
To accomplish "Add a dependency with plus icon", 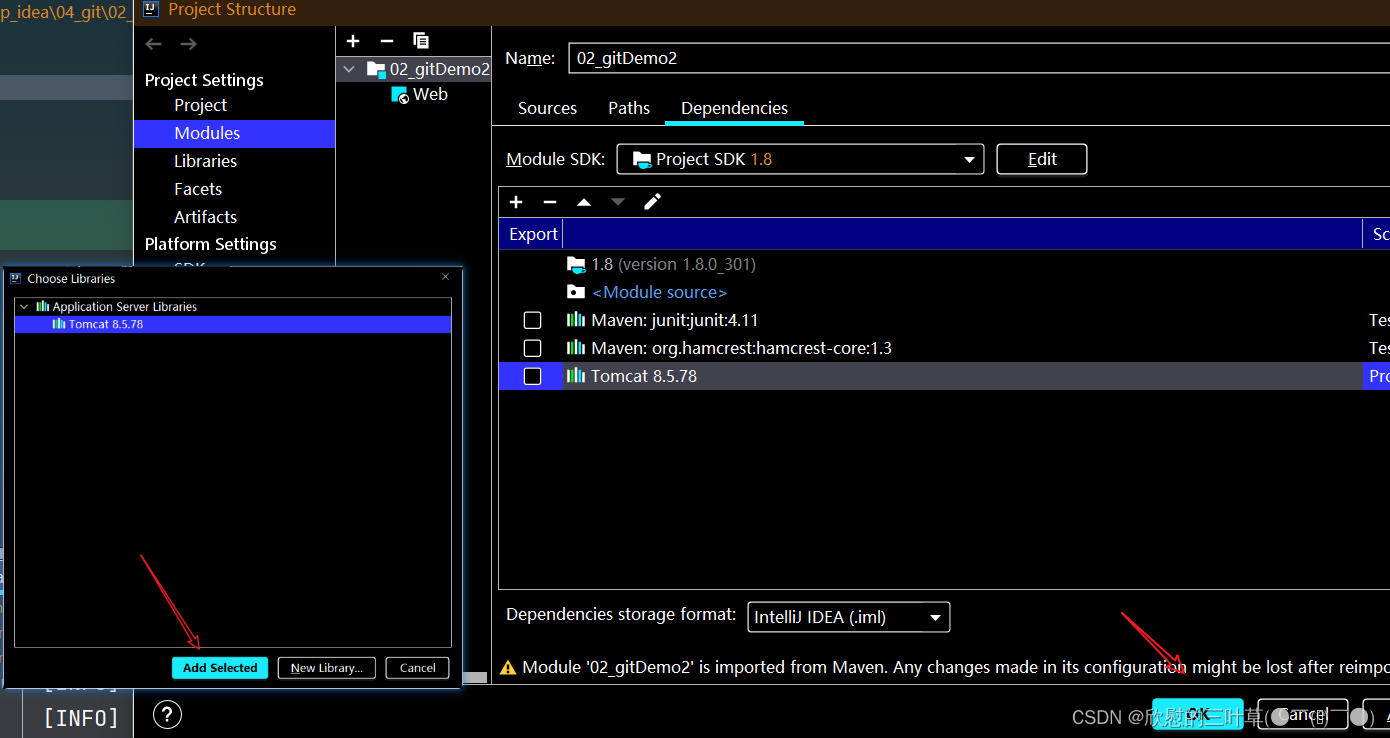I will 516,202.
